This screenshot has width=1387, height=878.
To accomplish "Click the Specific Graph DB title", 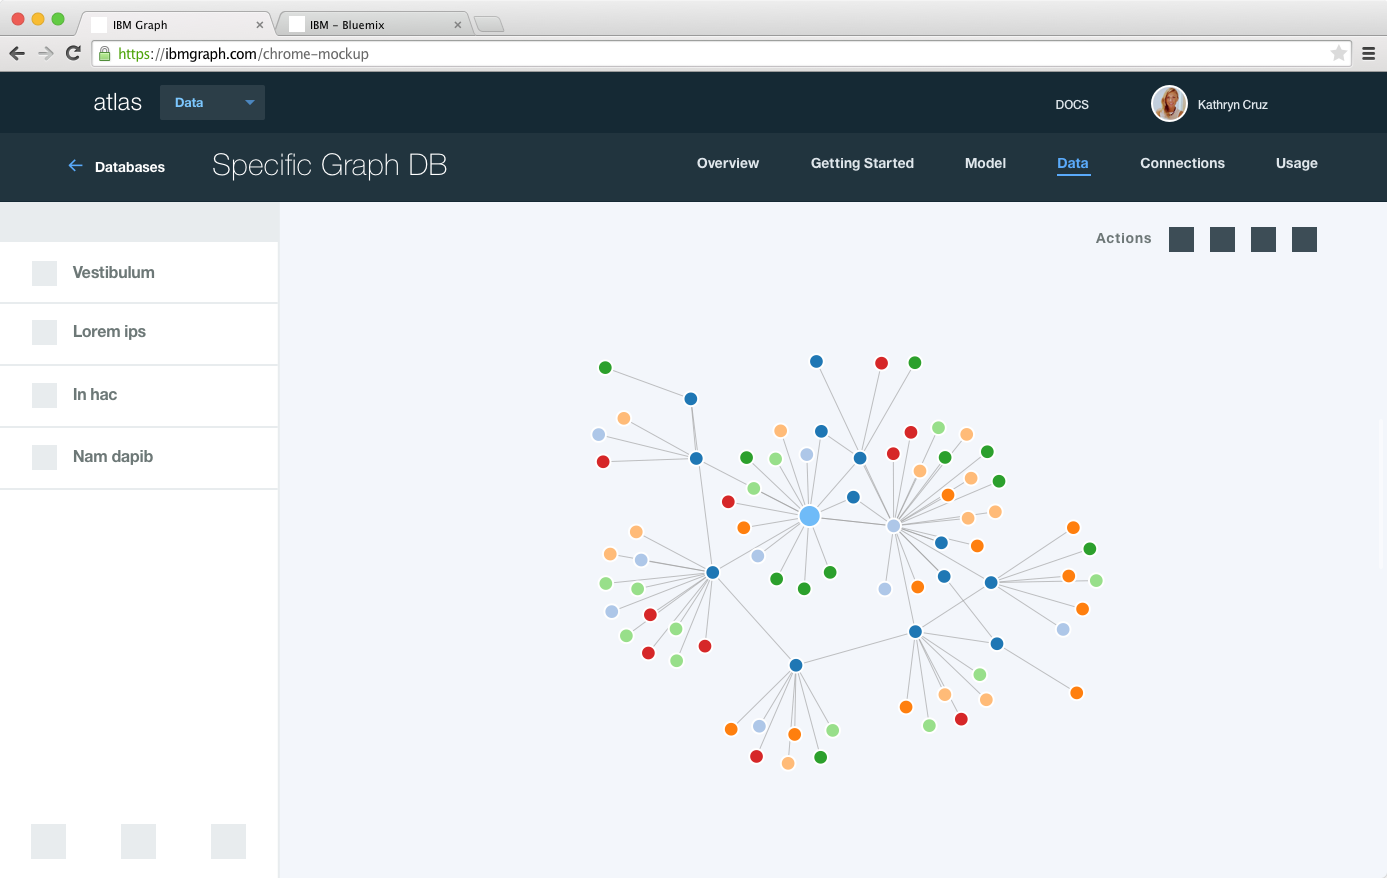I will coord(329,165).
